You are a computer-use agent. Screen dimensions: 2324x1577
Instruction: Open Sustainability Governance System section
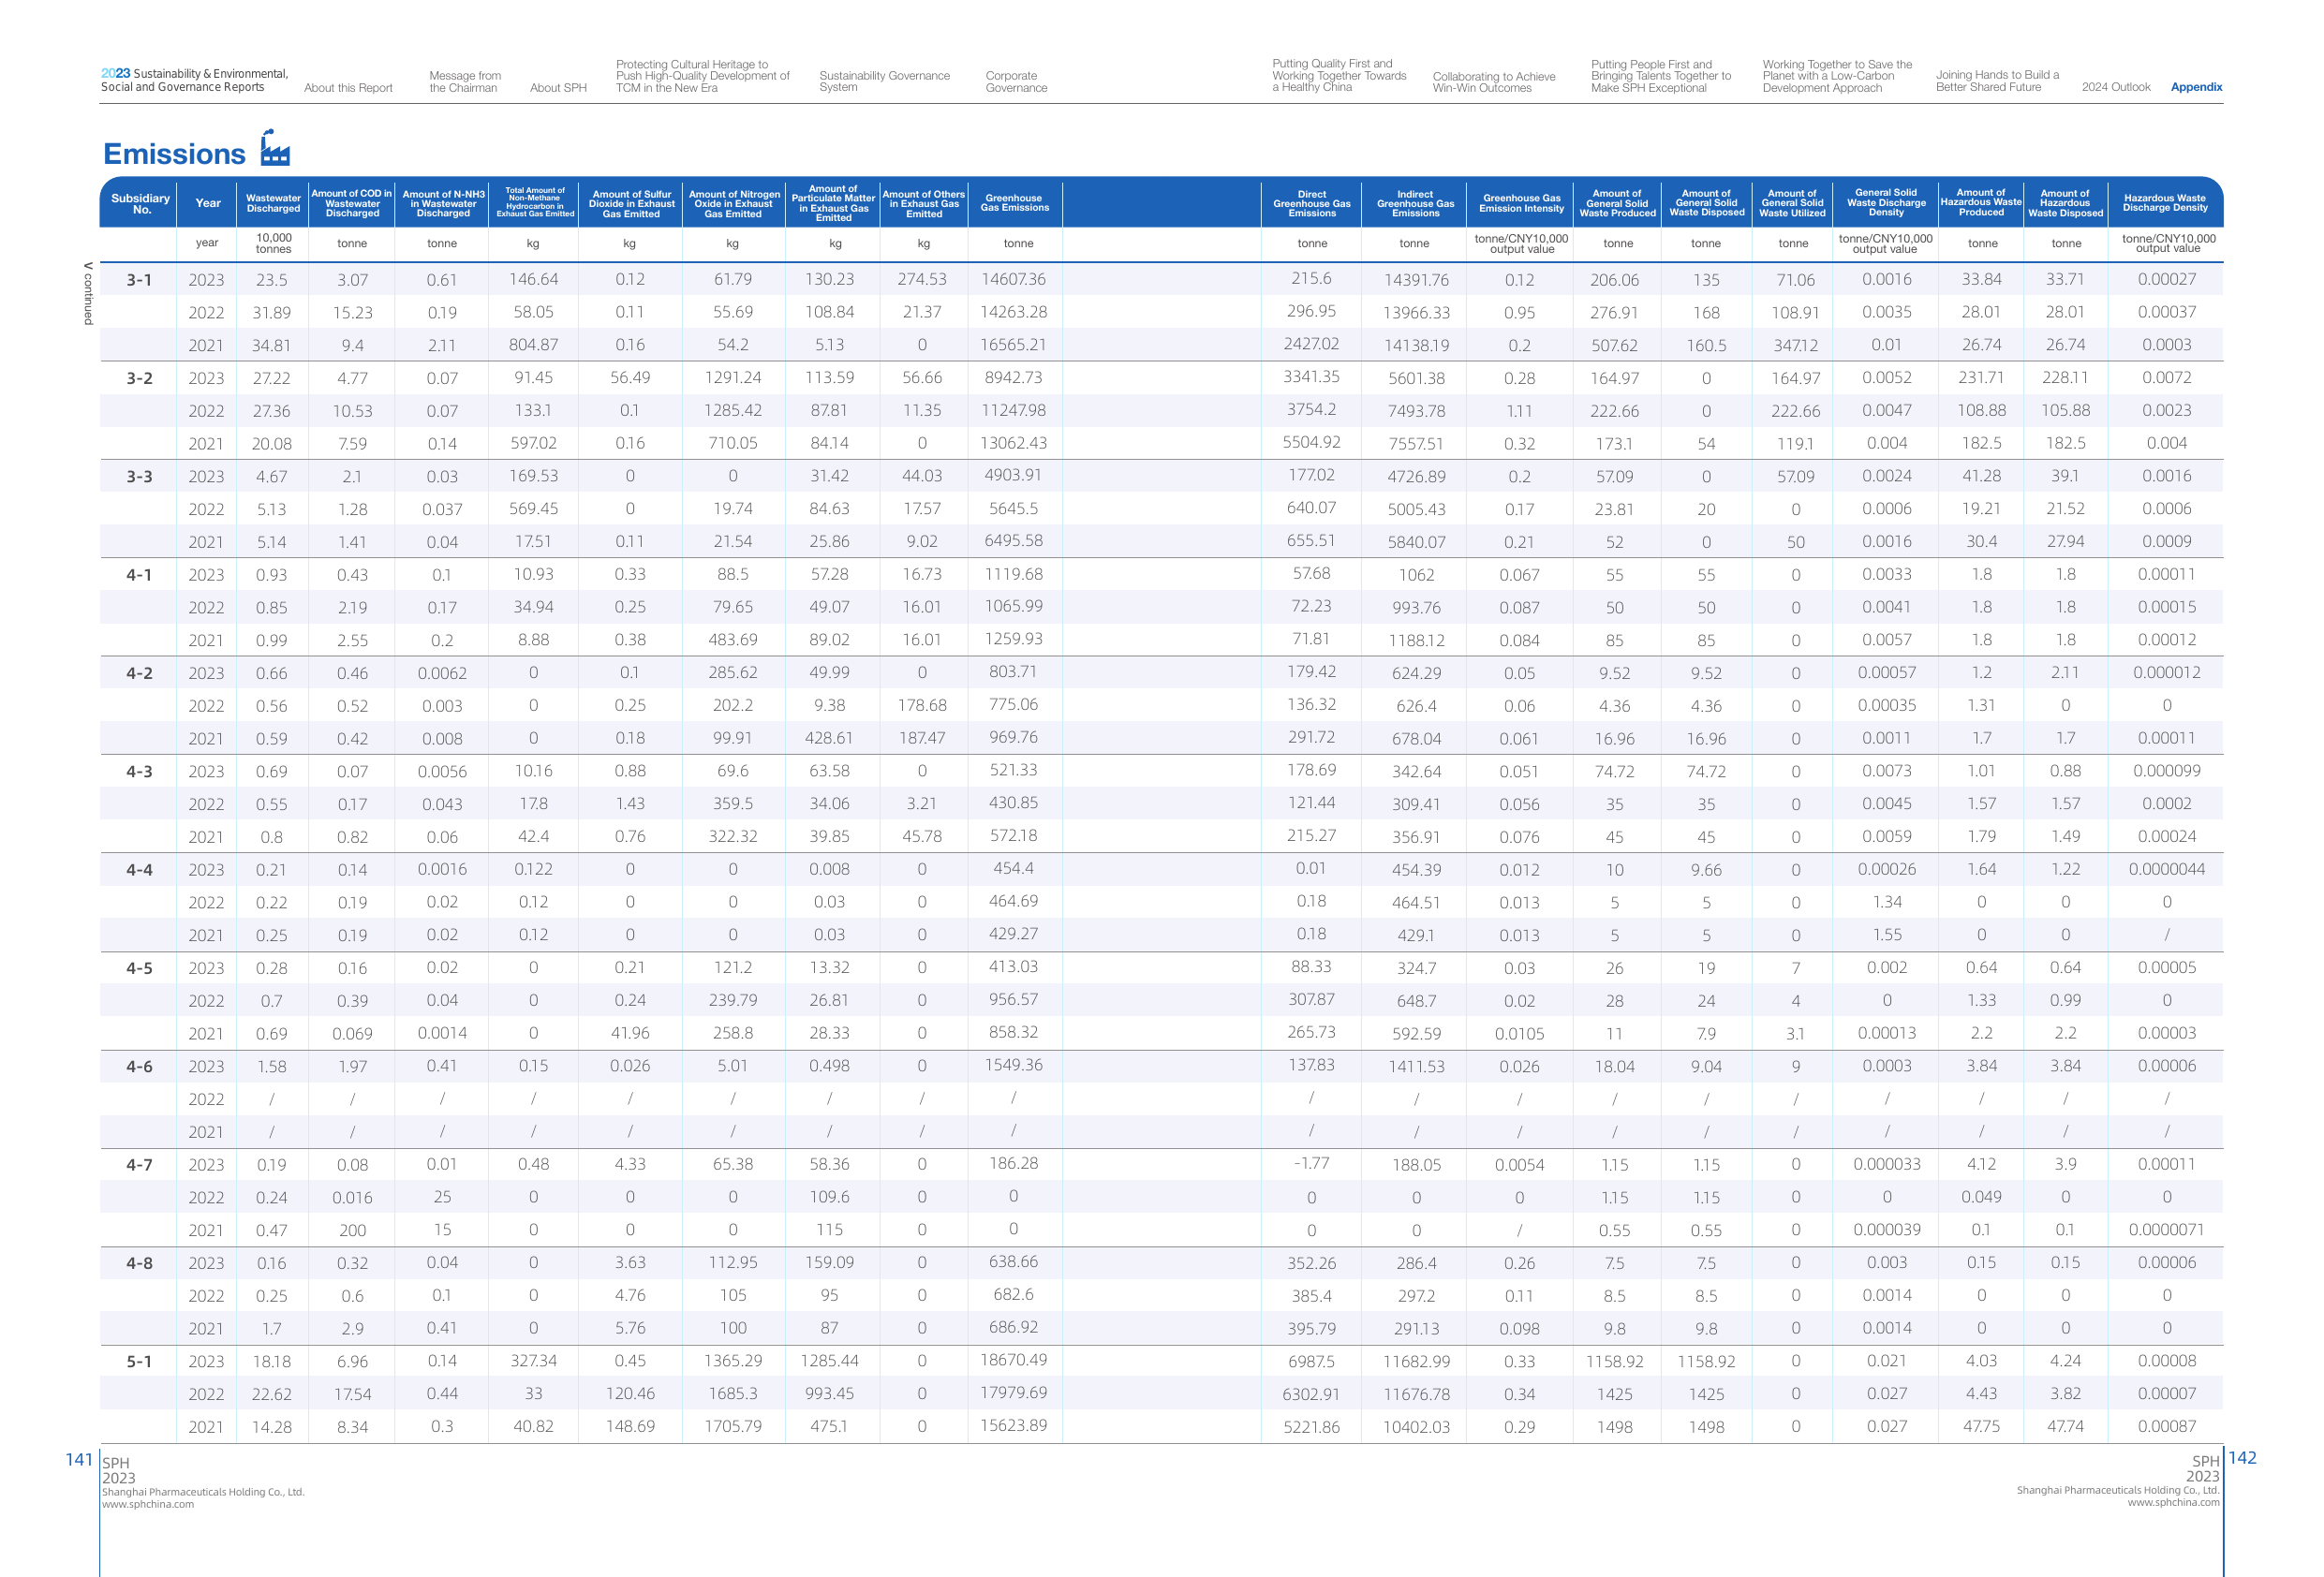884,82
